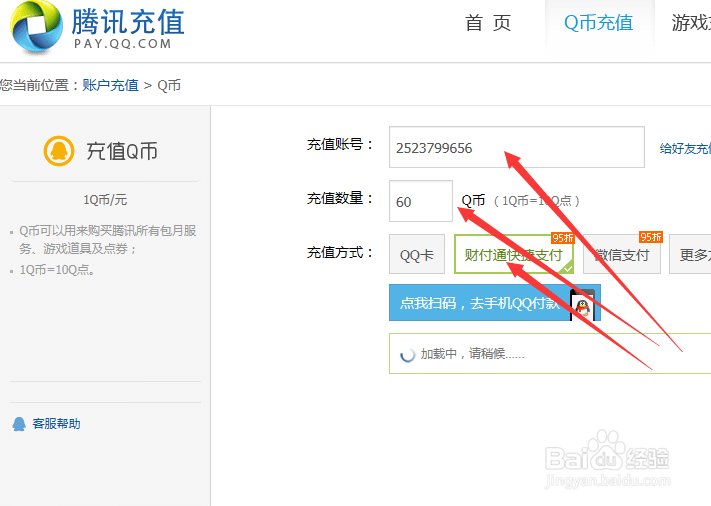Viewport: 711px width, 506px height.
Task: Select 财付通快捷支付 payment method
Action: point(514,254)
